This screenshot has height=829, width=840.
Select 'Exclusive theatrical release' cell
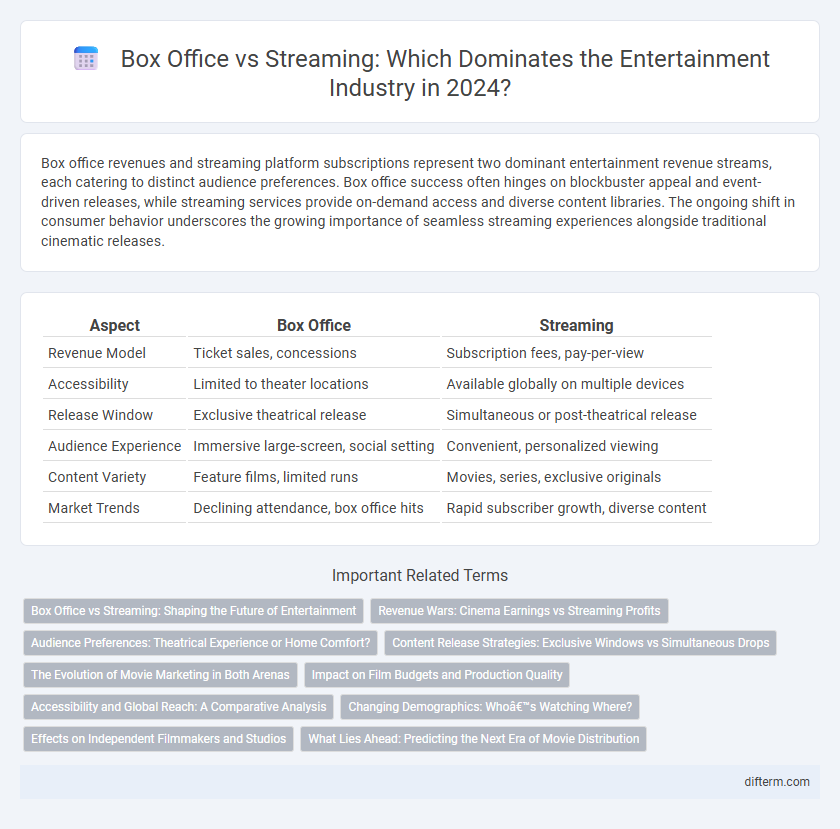pos(314,415)
